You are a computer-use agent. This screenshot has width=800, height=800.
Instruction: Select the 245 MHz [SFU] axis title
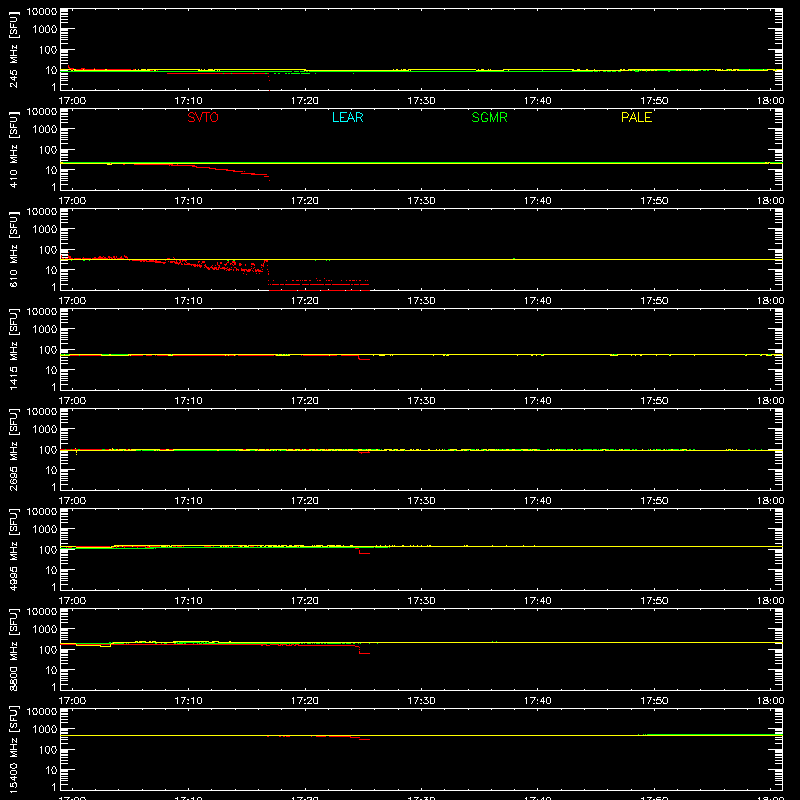click(x=13, y=49)
